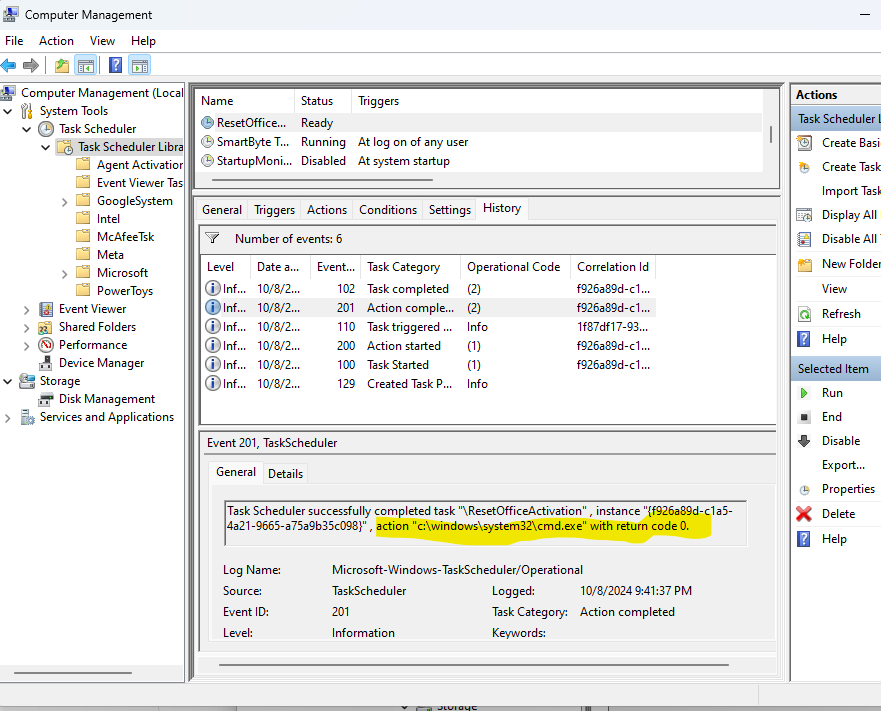Select the McAfeeTsk folder
The height and width of the screenshot is (711, 881).
(x=125, y=237)
